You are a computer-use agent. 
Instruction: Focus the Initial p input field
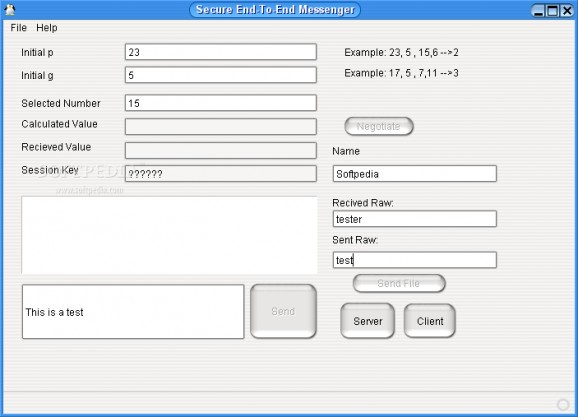(x=220, y=52)
